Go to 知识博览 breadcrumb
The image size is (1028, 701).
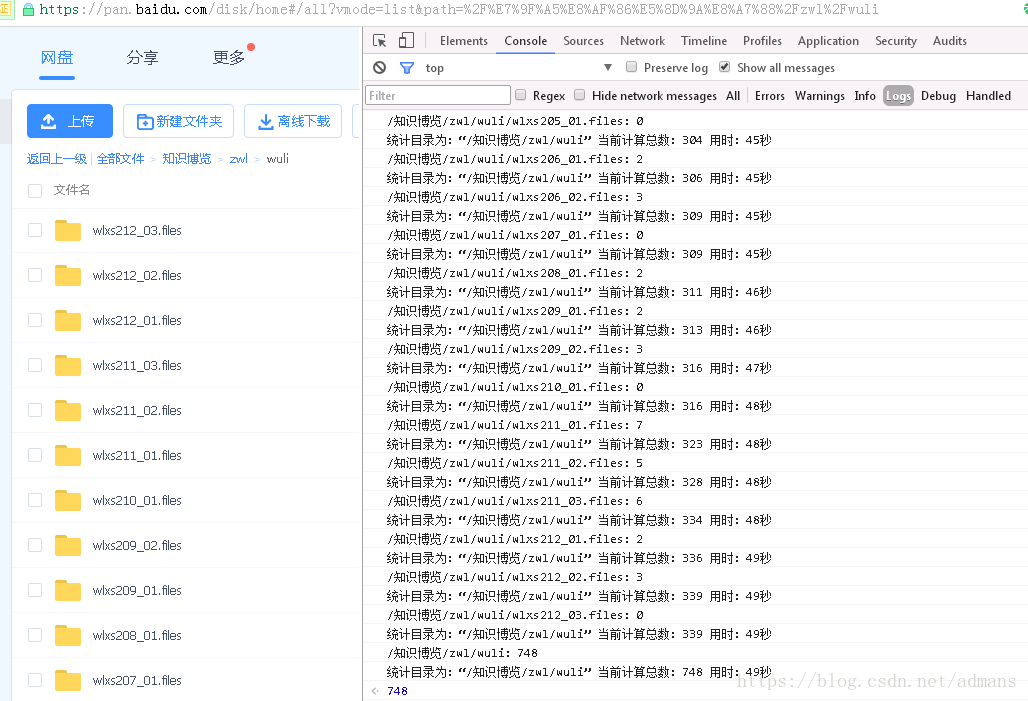pos(187,159)
